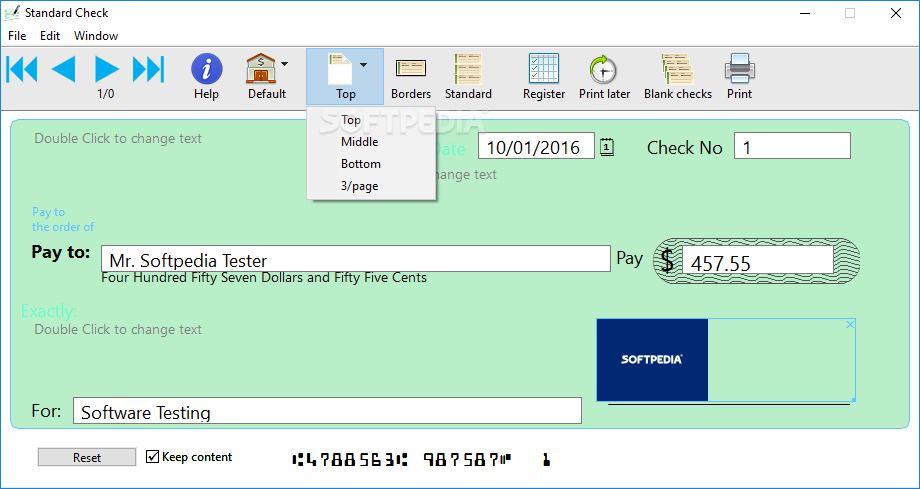Click the 'Pay to the order of' label
Screen dimensions: 920x489
(63, 219)
